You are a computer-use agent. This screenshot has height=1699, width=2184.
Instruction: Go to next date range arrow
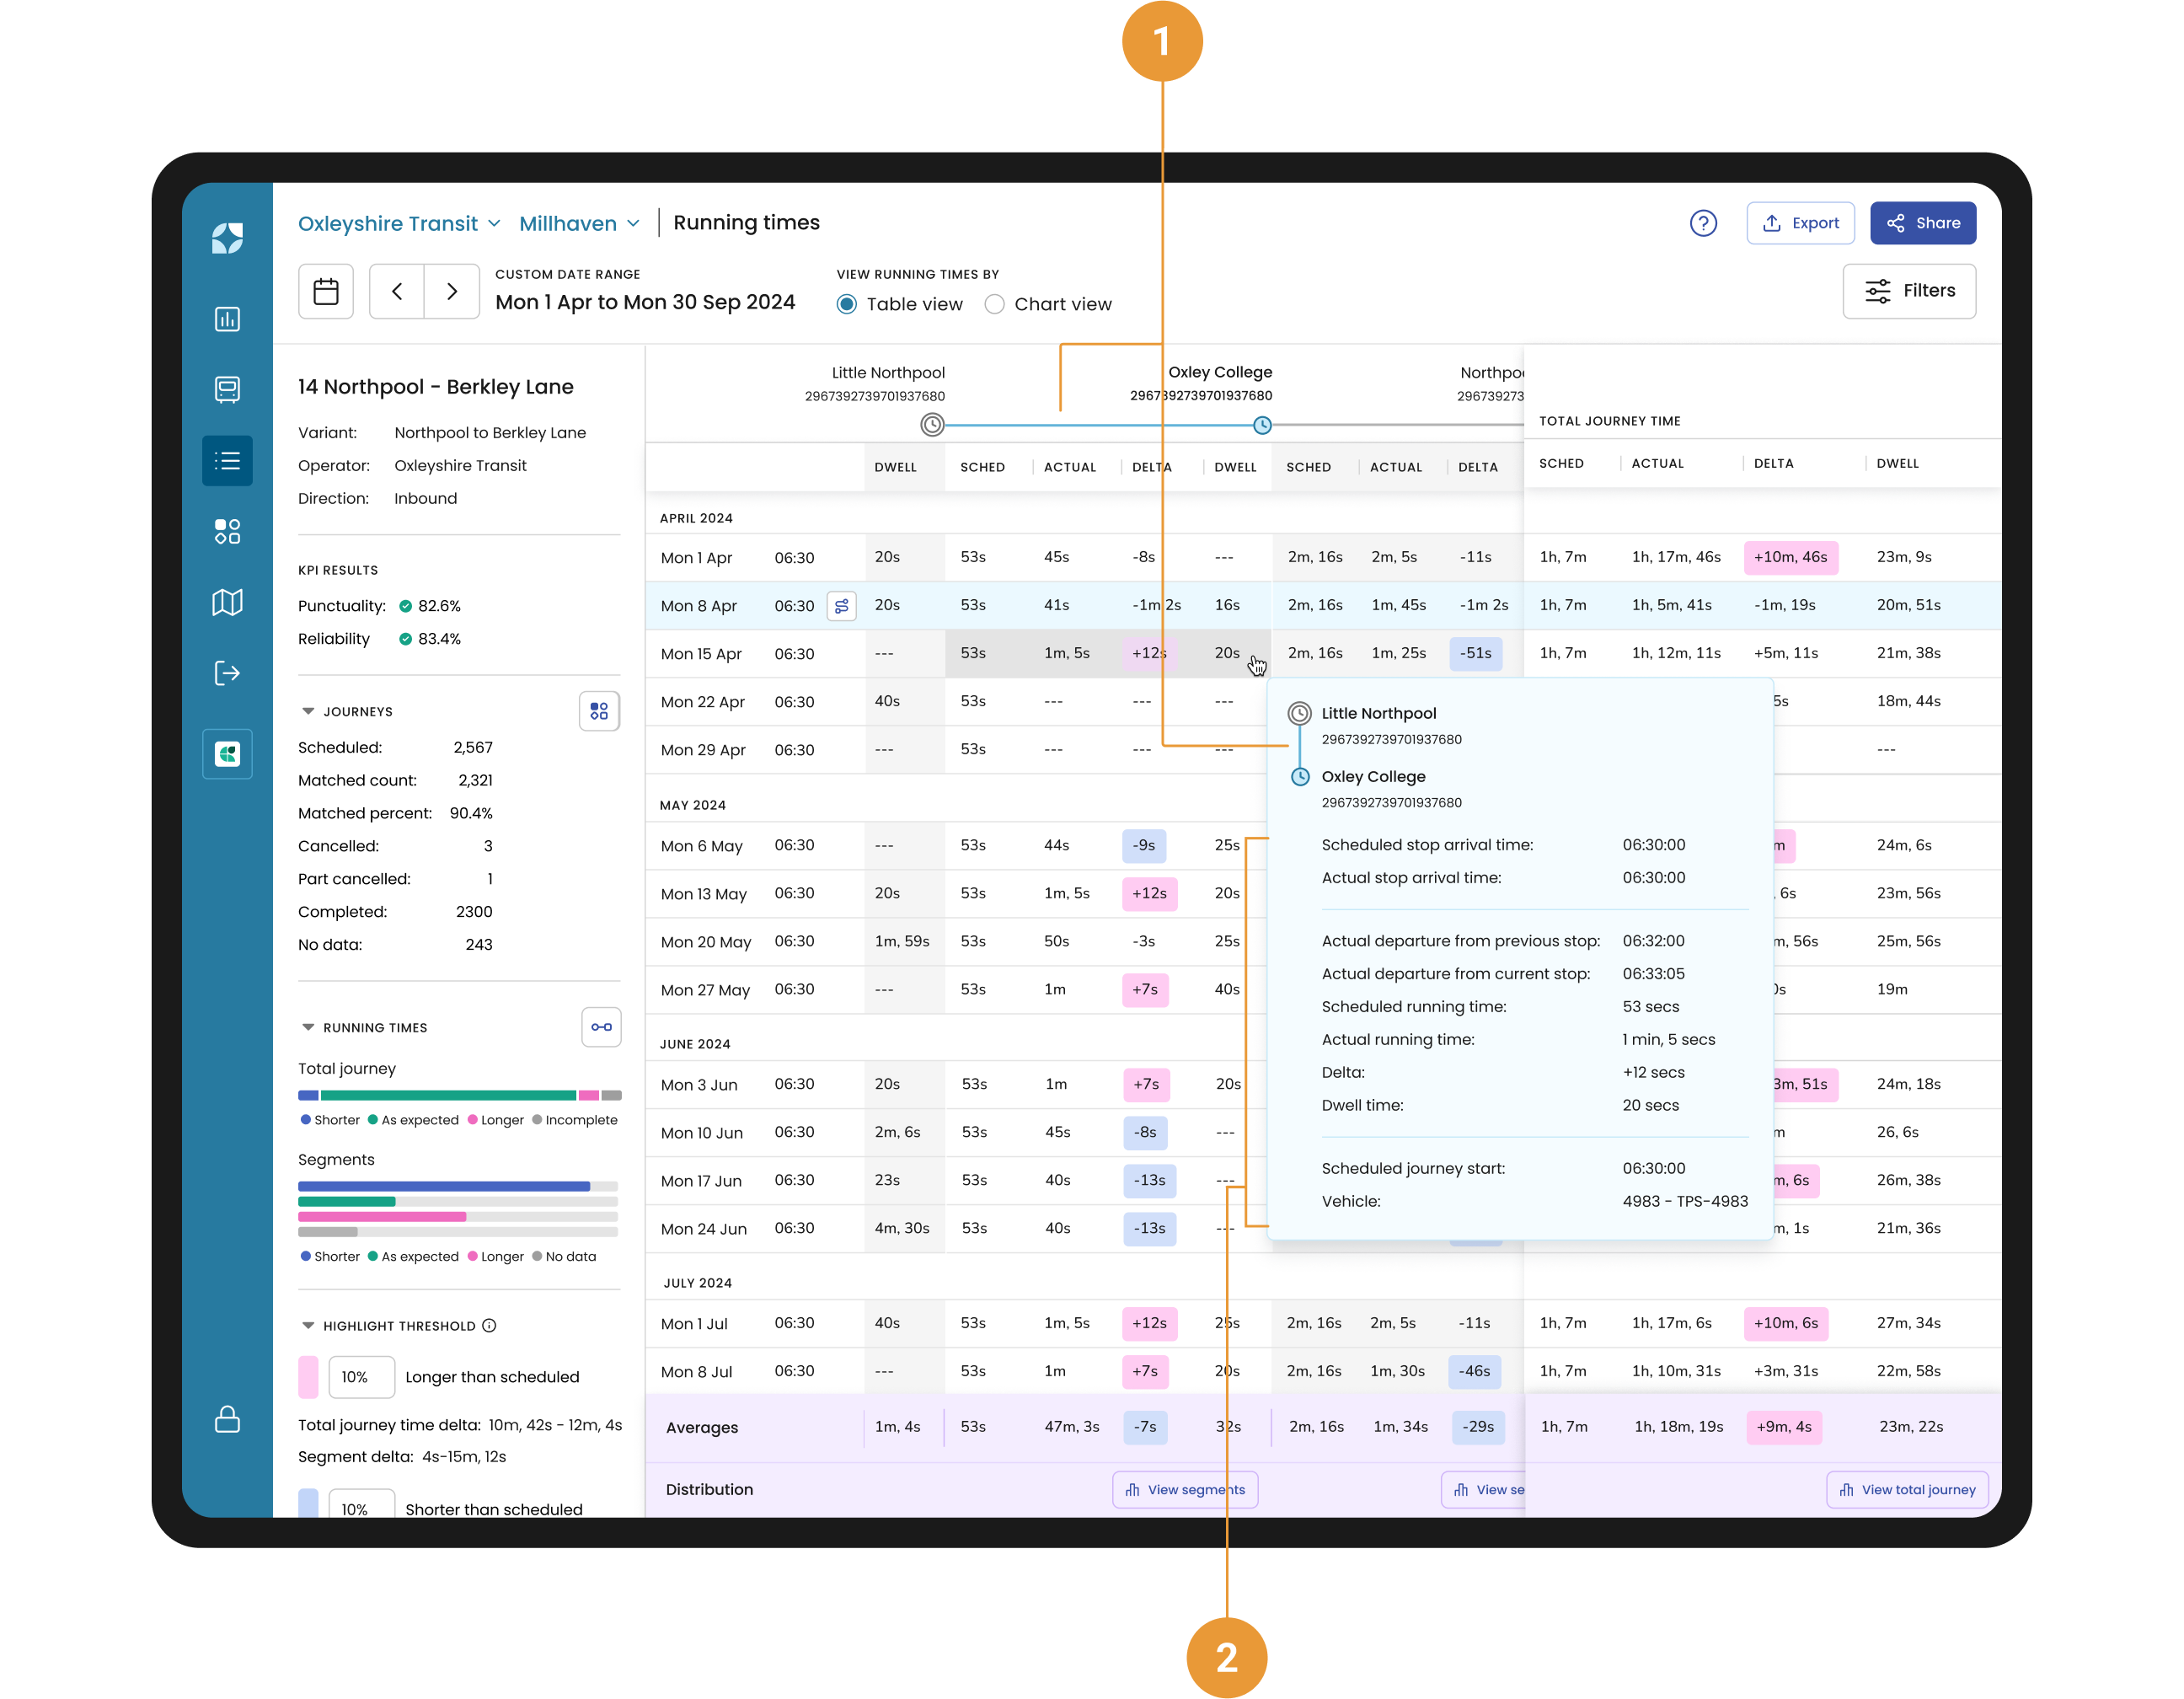pos(452,291)
